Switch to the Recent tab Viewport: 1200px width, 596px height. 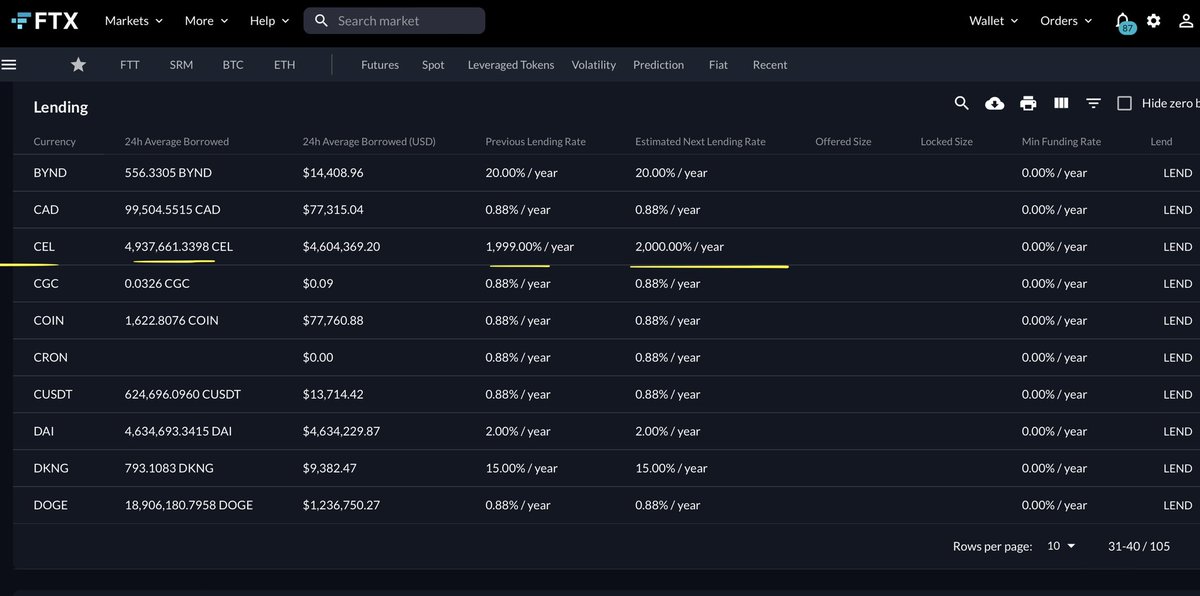[770, 64]
